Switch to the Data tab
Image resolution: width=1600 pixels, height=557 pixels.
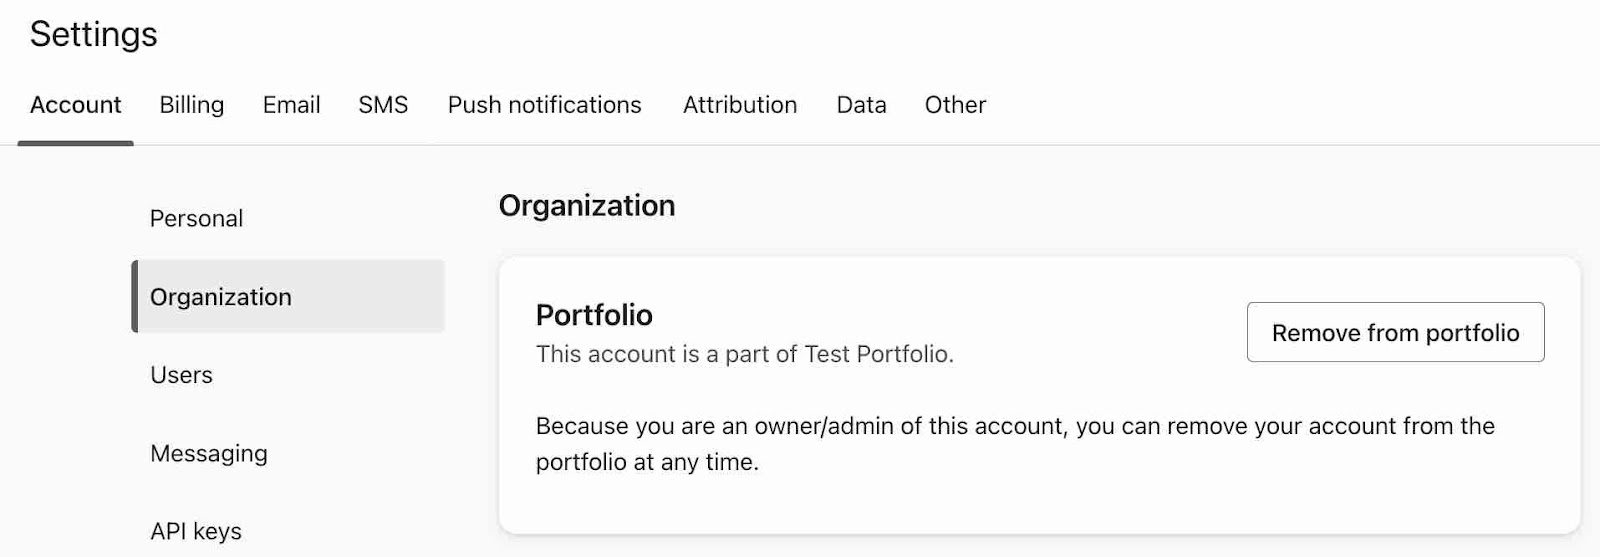[x=861, y=105]
